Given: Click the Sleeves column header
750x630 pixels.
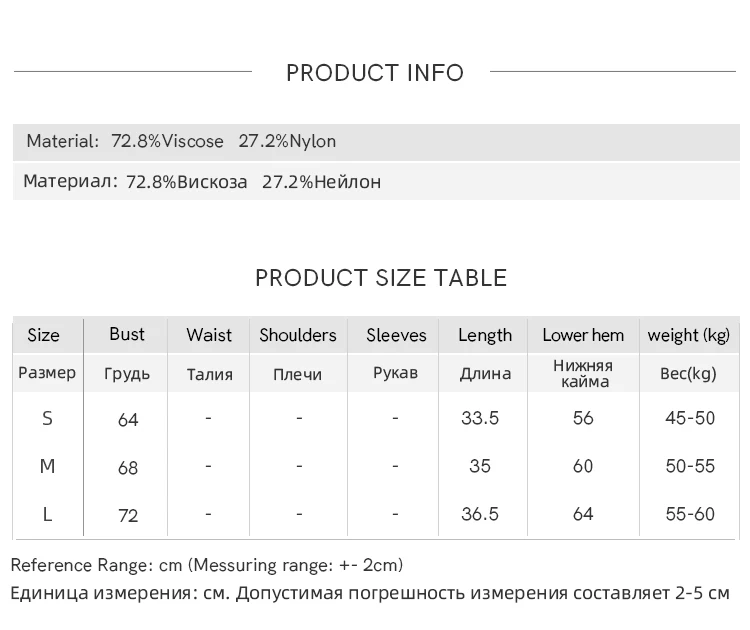Looking at the screenshot, I should pyautogui.click(x=396, y=335).
